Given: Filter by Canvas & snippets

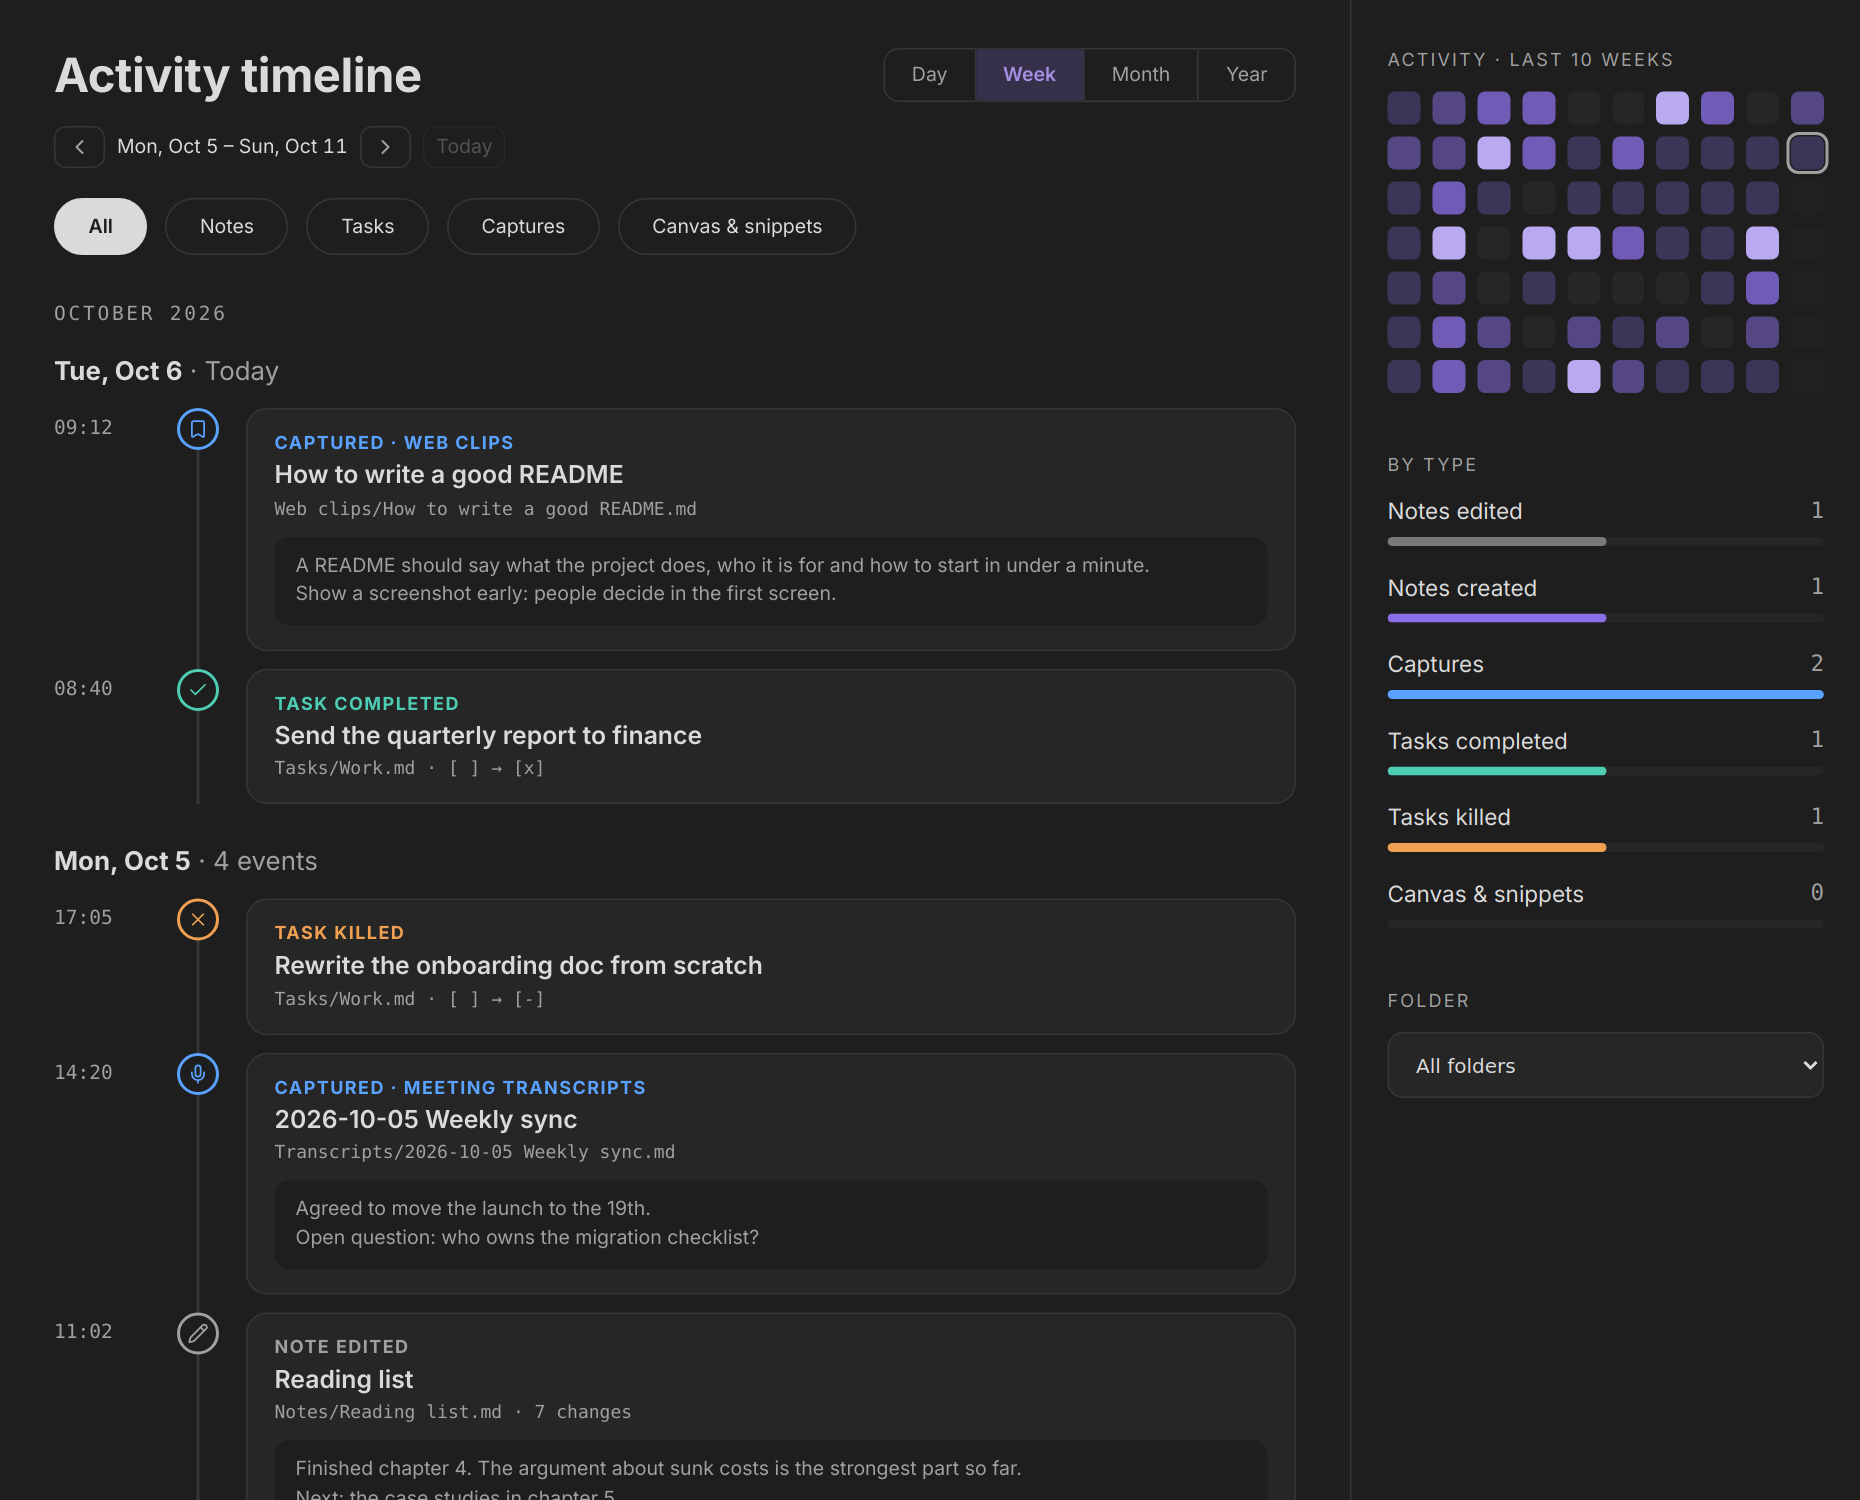Looking at the screenshot, I should [737, 226].
